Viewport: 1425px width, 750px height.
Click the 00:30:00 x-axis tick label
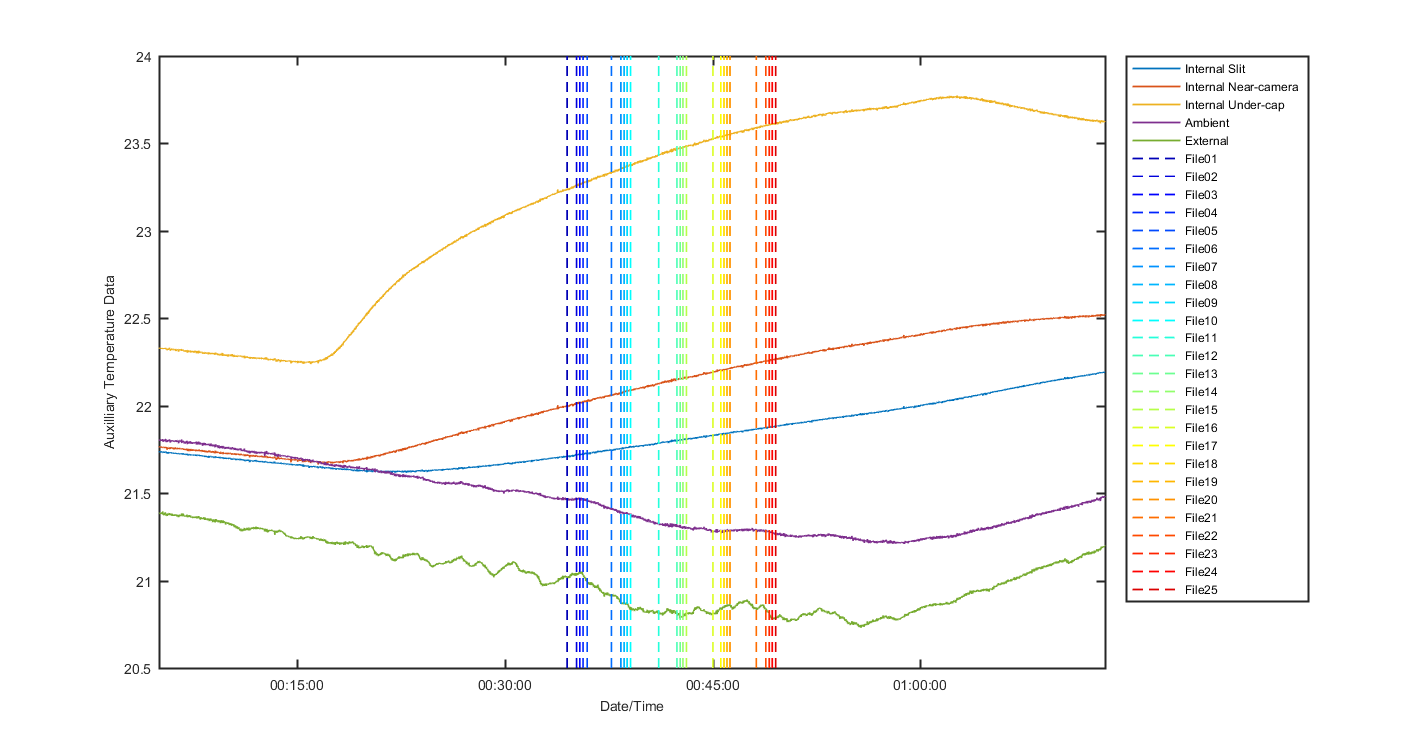506,686
